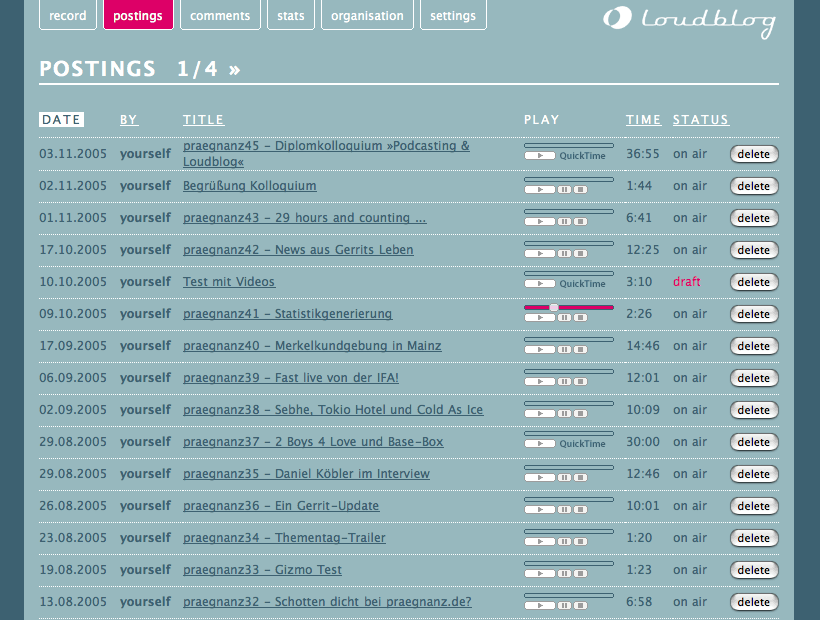
Task: Delete the praegnanz32 posting
Action: (754, 602)
